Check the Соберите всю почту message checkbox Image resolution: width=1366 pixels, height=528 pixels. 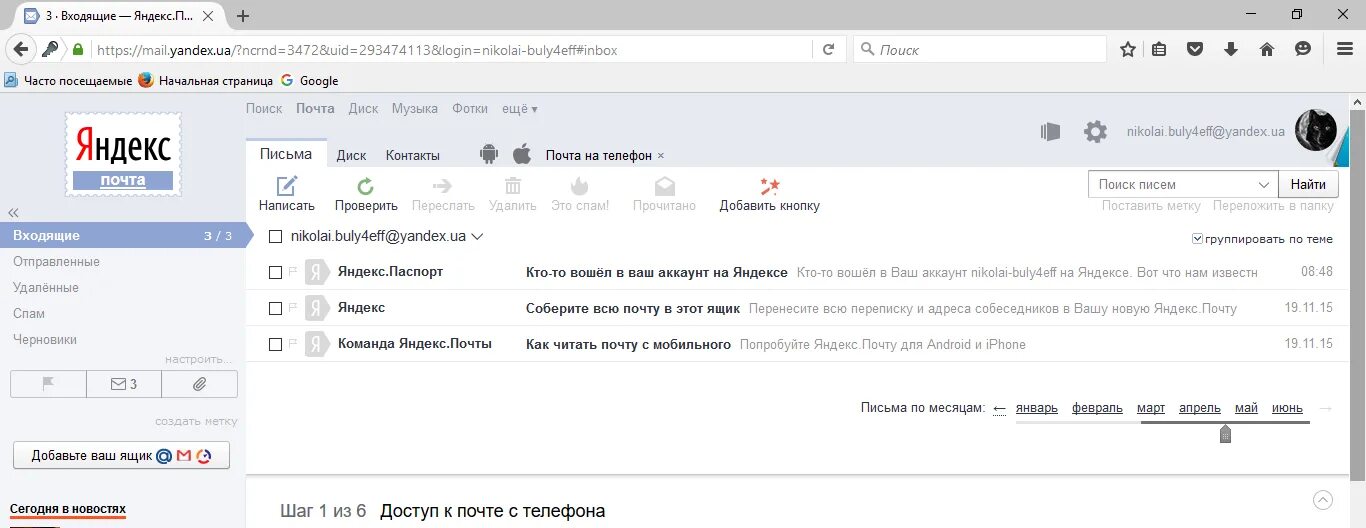point(276,308)
